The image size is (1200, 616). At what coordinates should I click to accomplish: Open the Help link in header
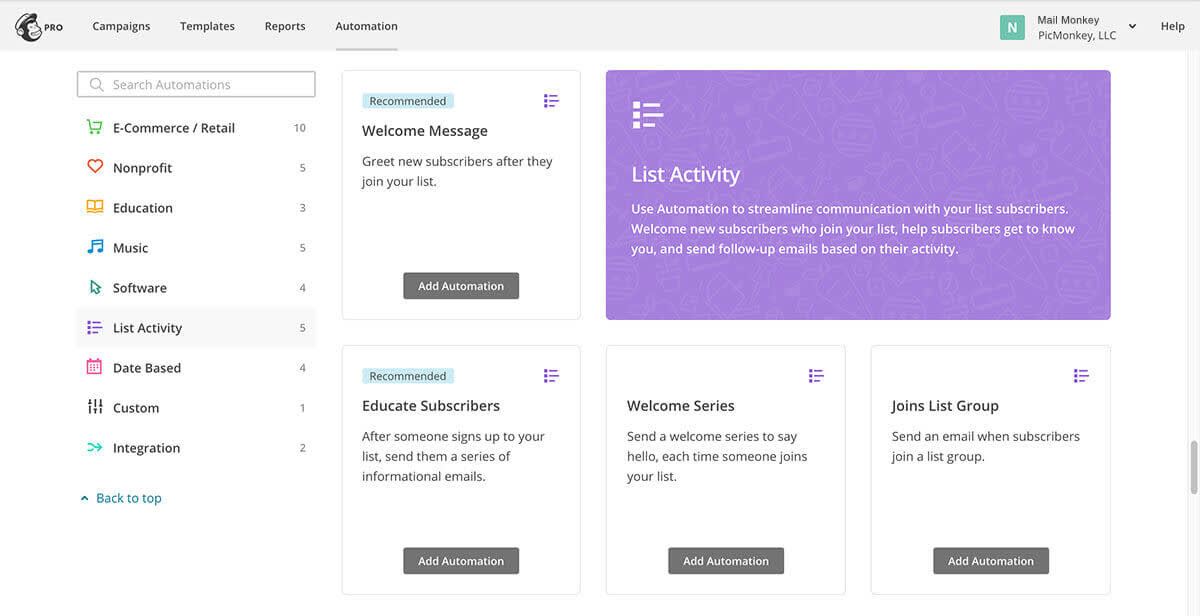coord(1172,26)
